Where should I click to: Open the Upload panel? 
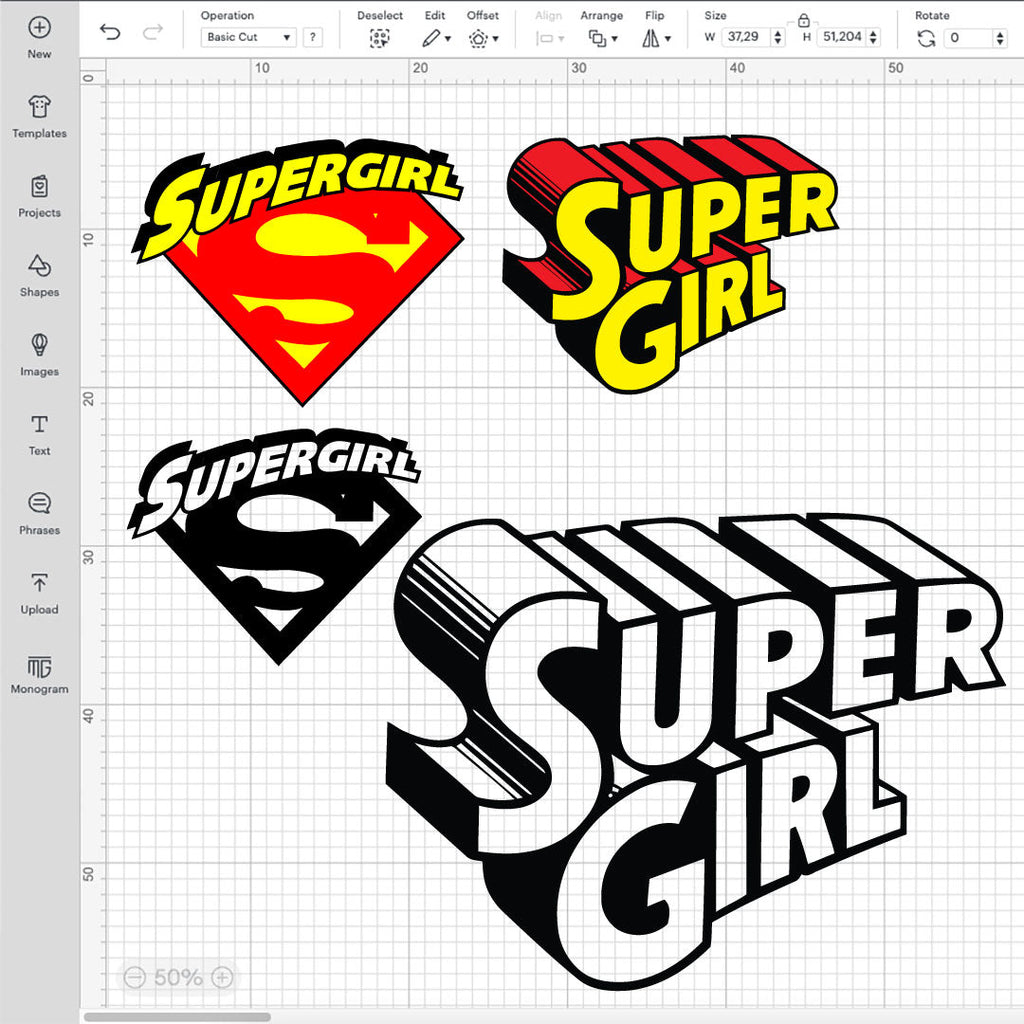pyautogui.click(x=39, y=594)
